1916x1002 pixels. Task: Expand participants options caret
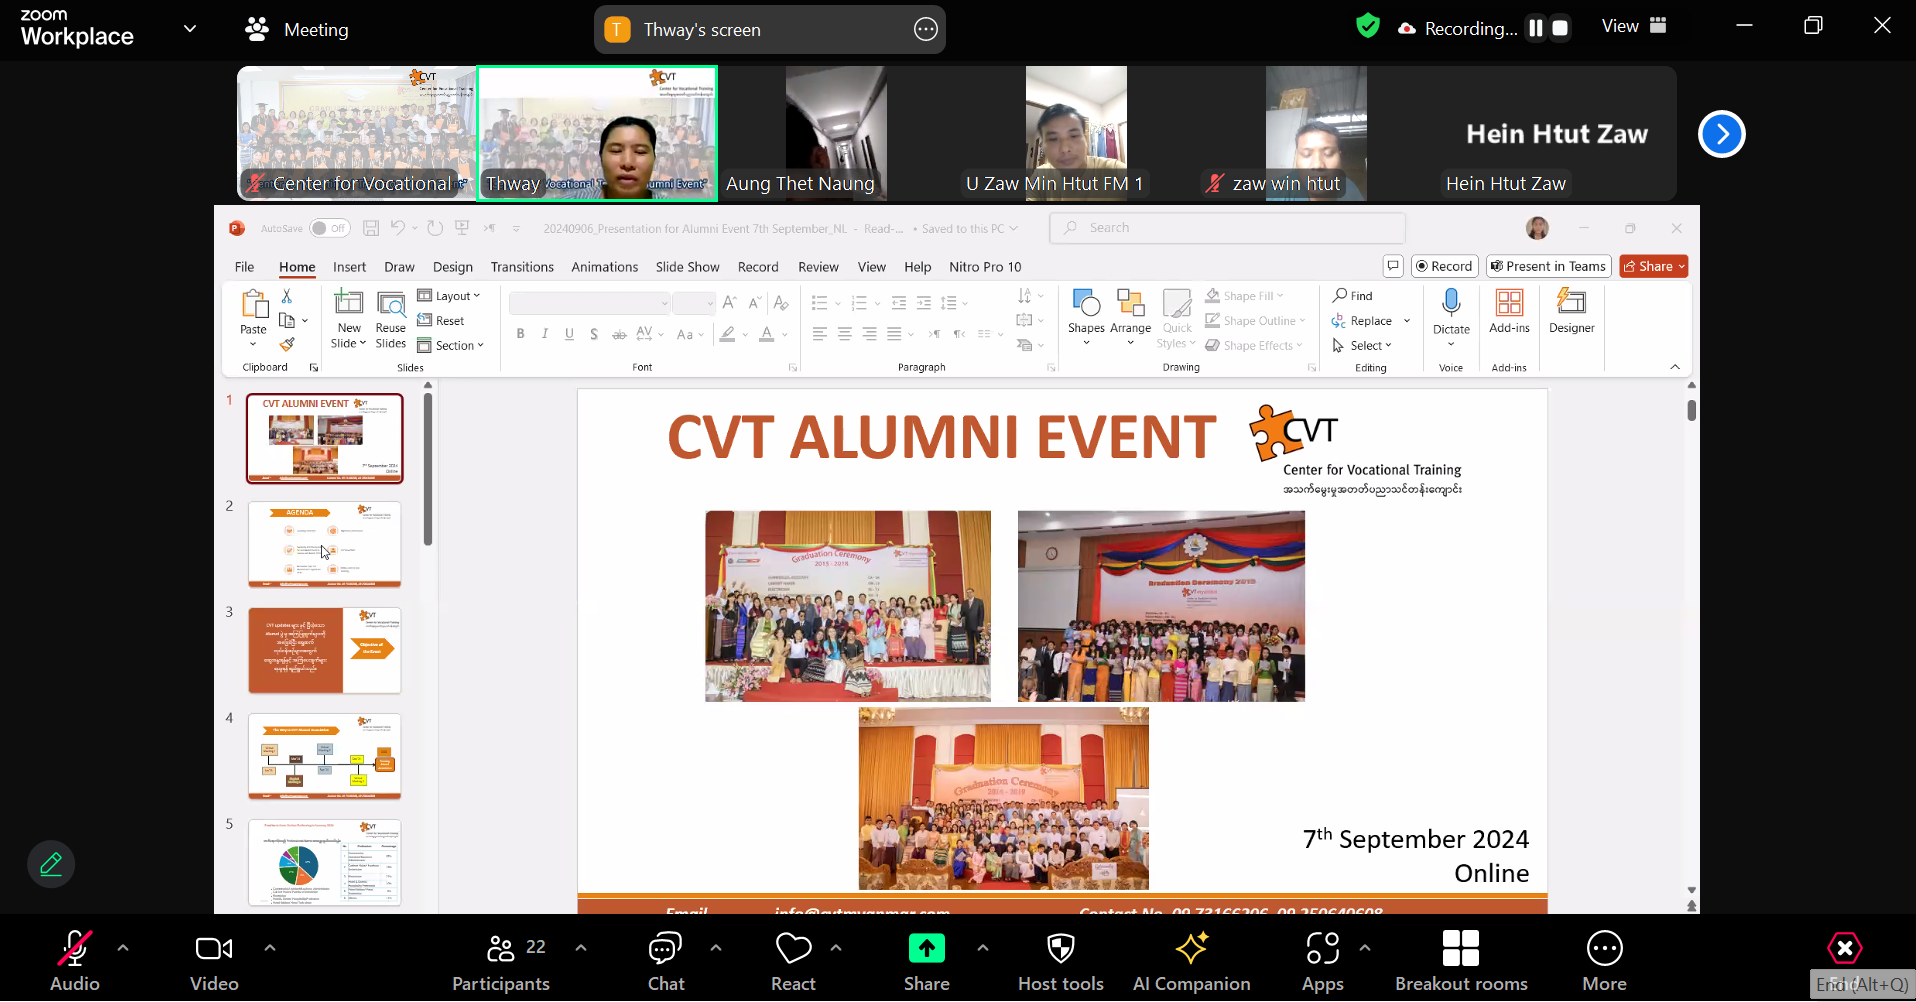(581, 947)
